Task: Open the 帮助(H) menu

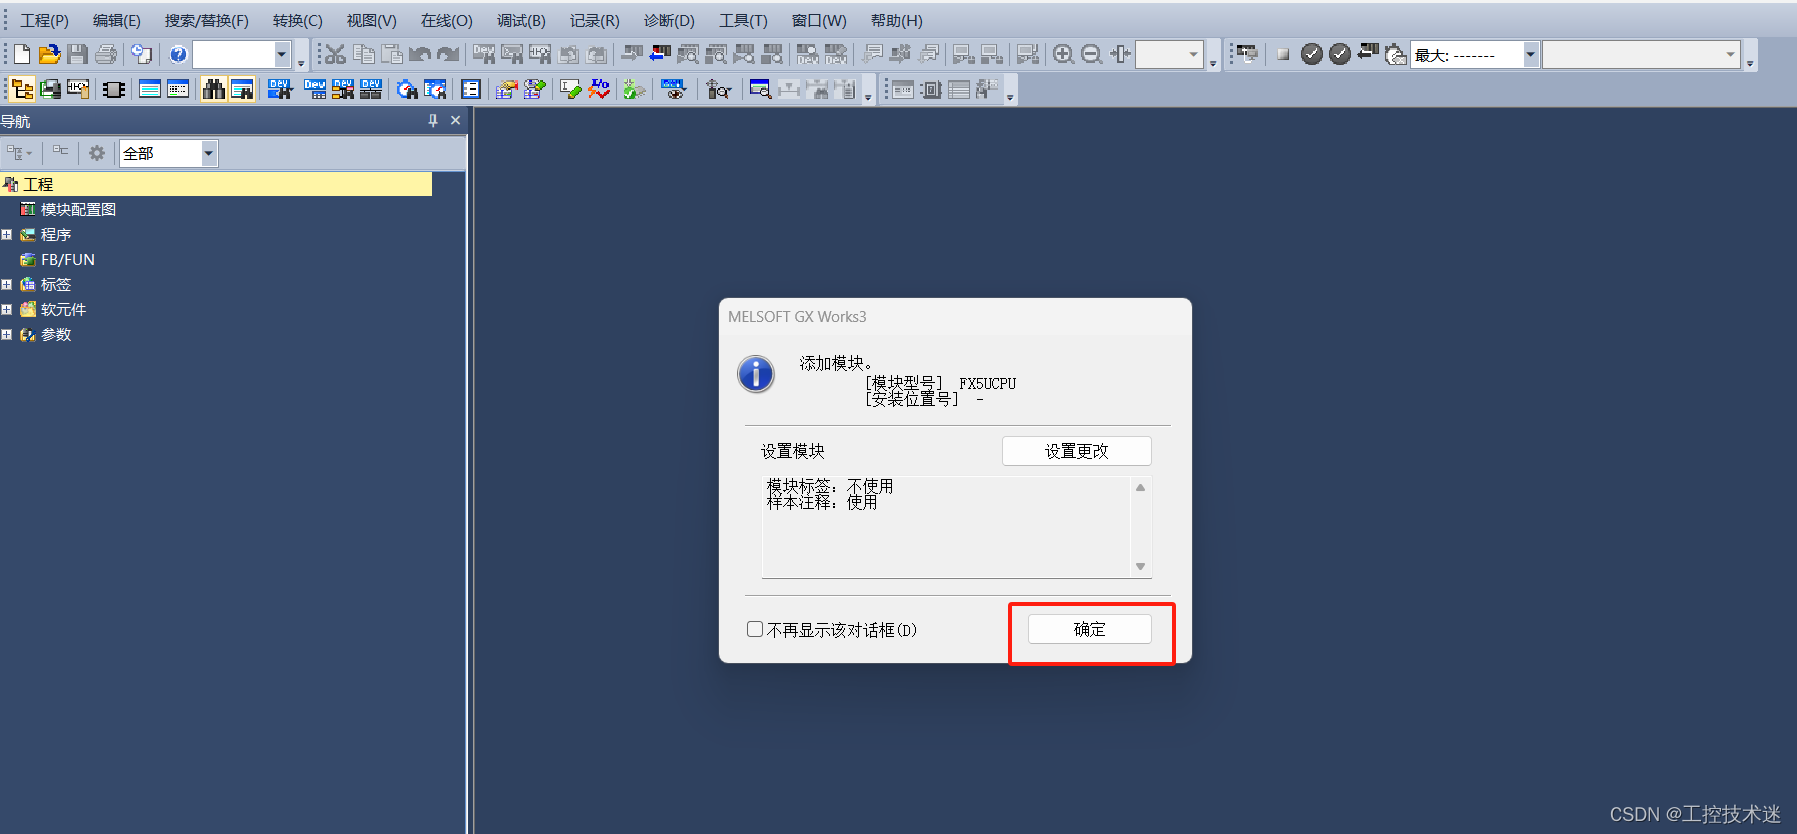Action: (897, 20)
